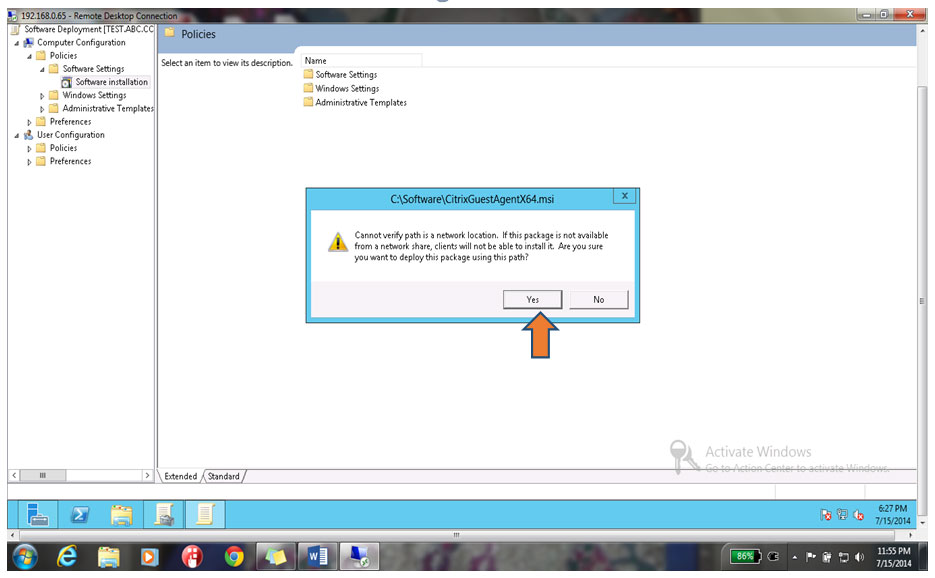This screenshot has height=578, width=935.
Task: Click the tree pane horizontal scrollbar right arrow
Action: pos(147,475)
